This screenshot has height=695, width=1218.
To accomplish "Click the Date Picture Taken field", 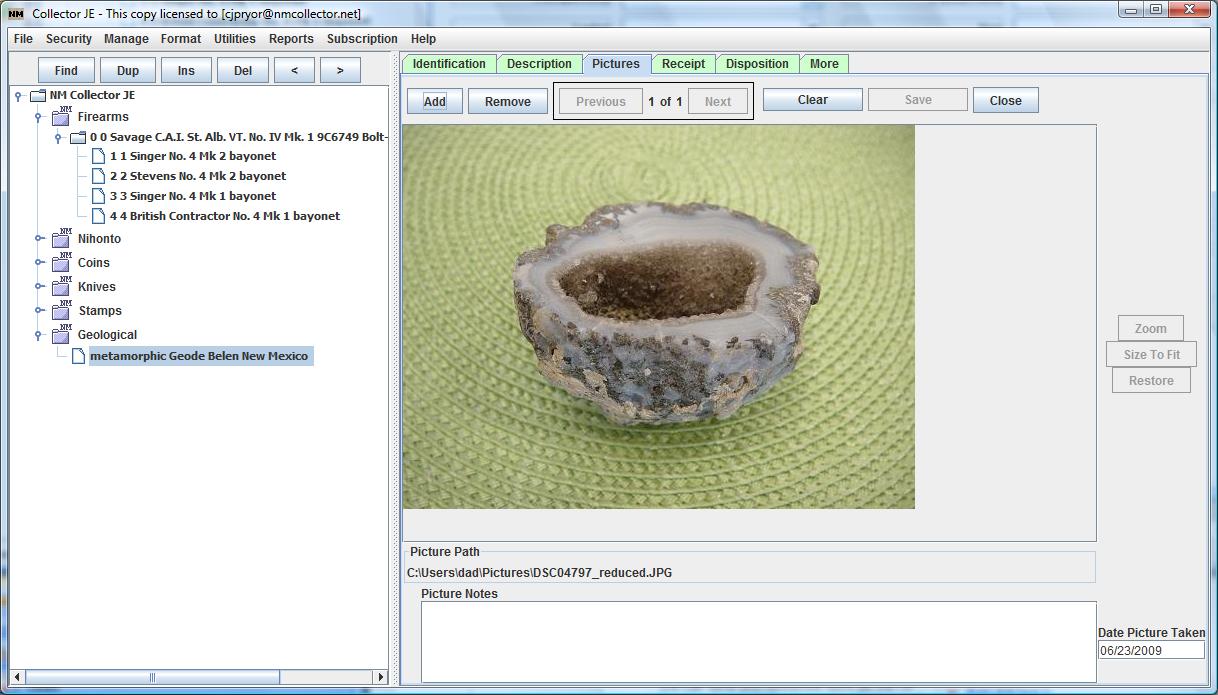I will click(x=1150, y=650).
